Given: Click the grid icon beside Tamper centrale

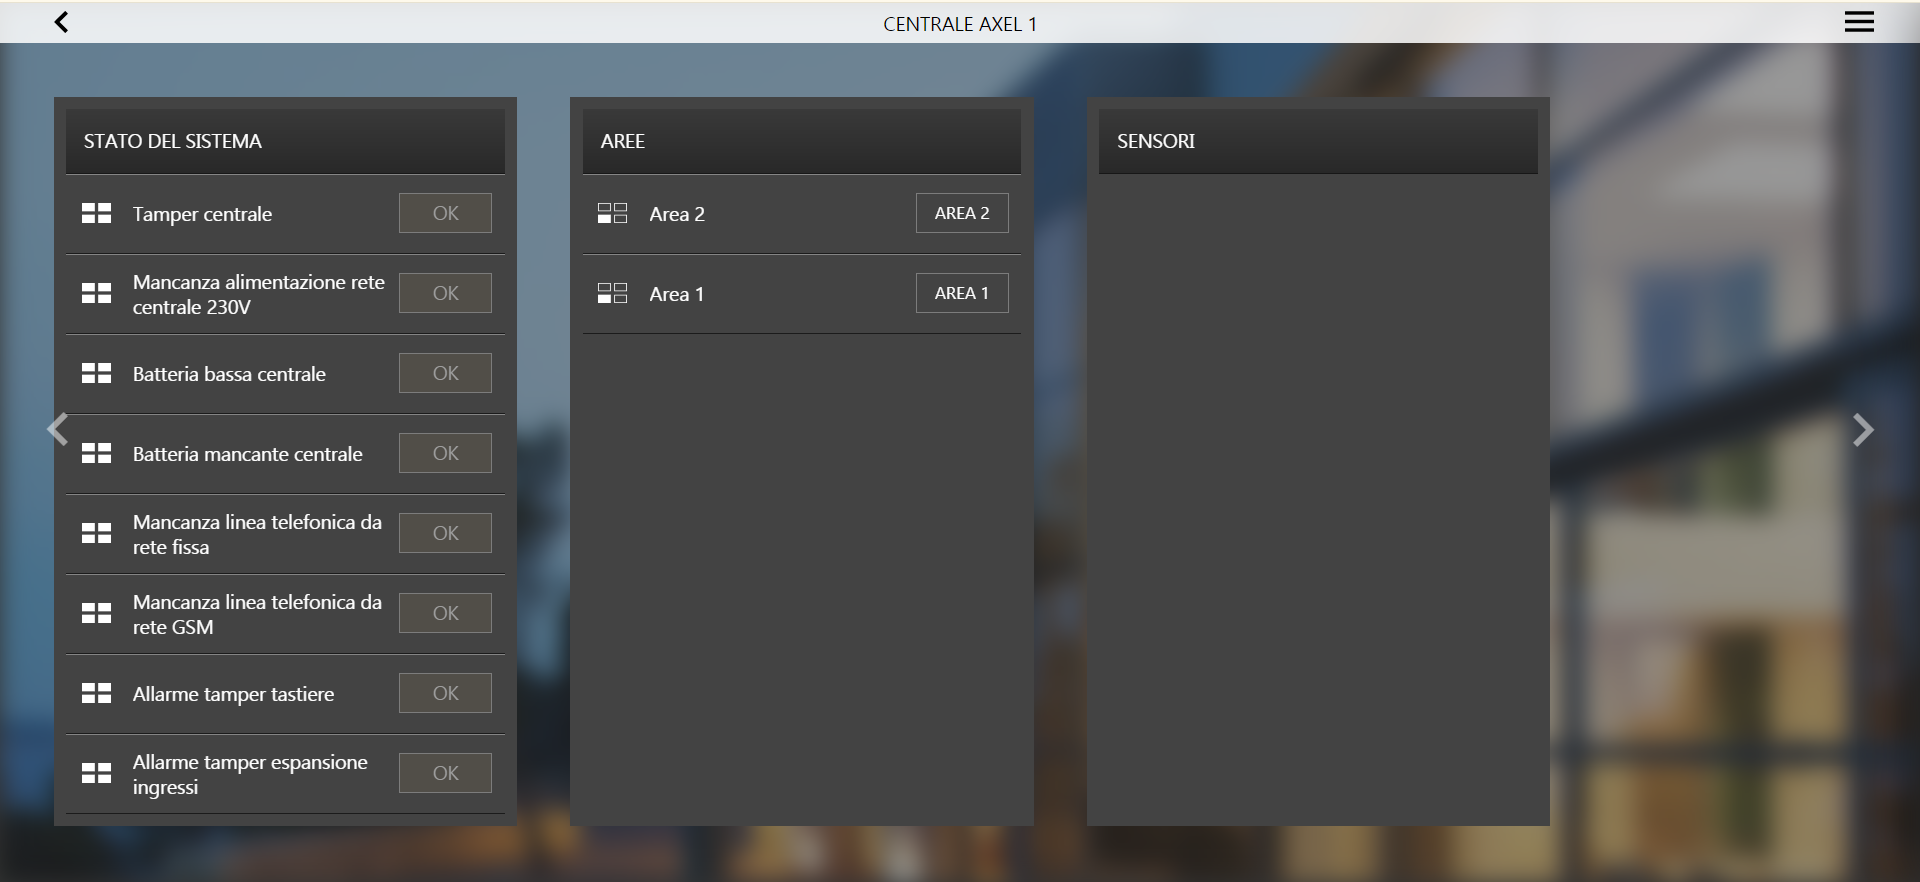Looking at the screenshot, I should point(97,213).
